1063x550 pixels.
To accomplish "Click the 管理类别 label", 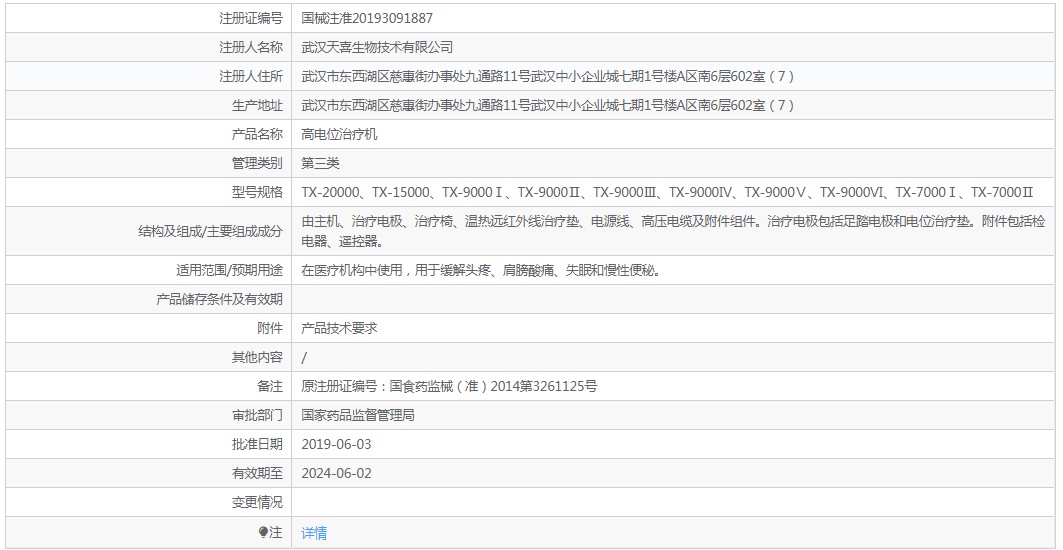I will tap(257, 163).
